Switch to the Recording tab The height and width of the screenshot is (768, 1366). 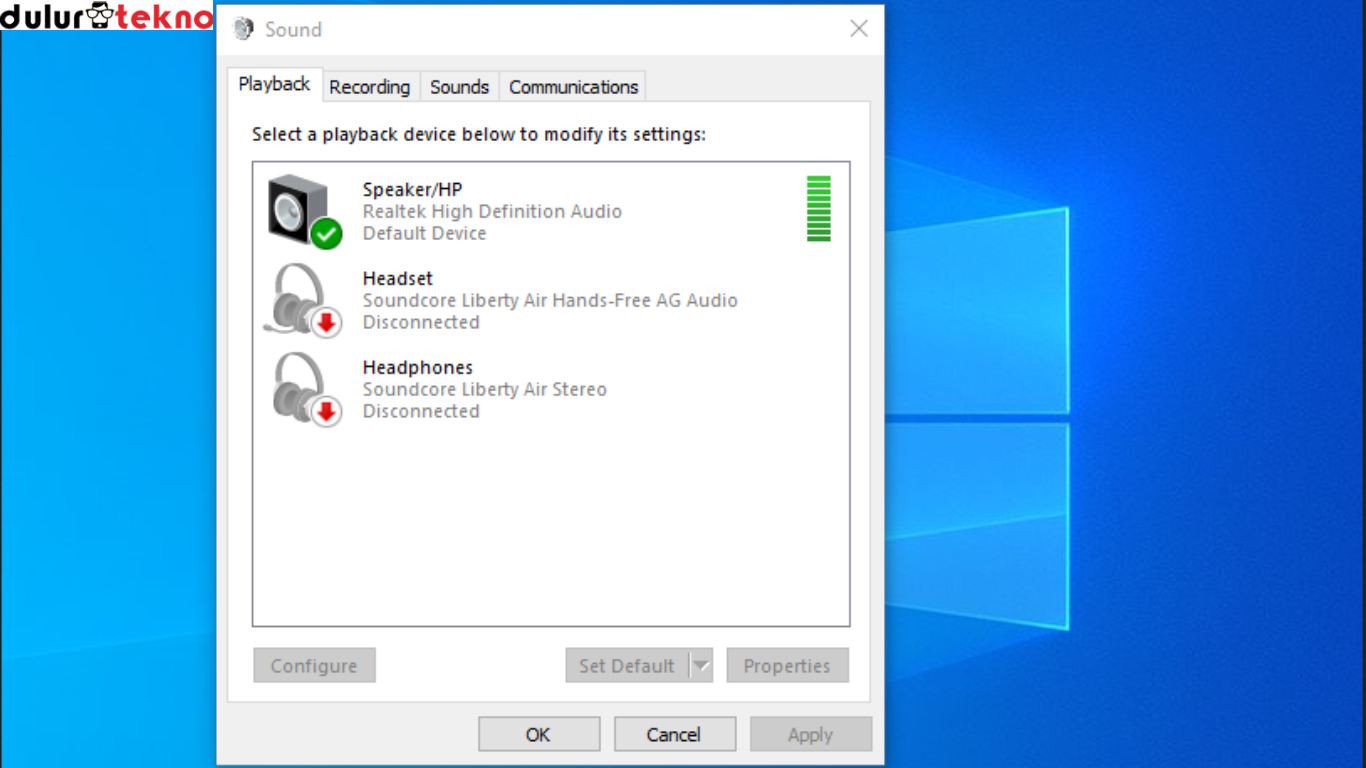(370, 87)
